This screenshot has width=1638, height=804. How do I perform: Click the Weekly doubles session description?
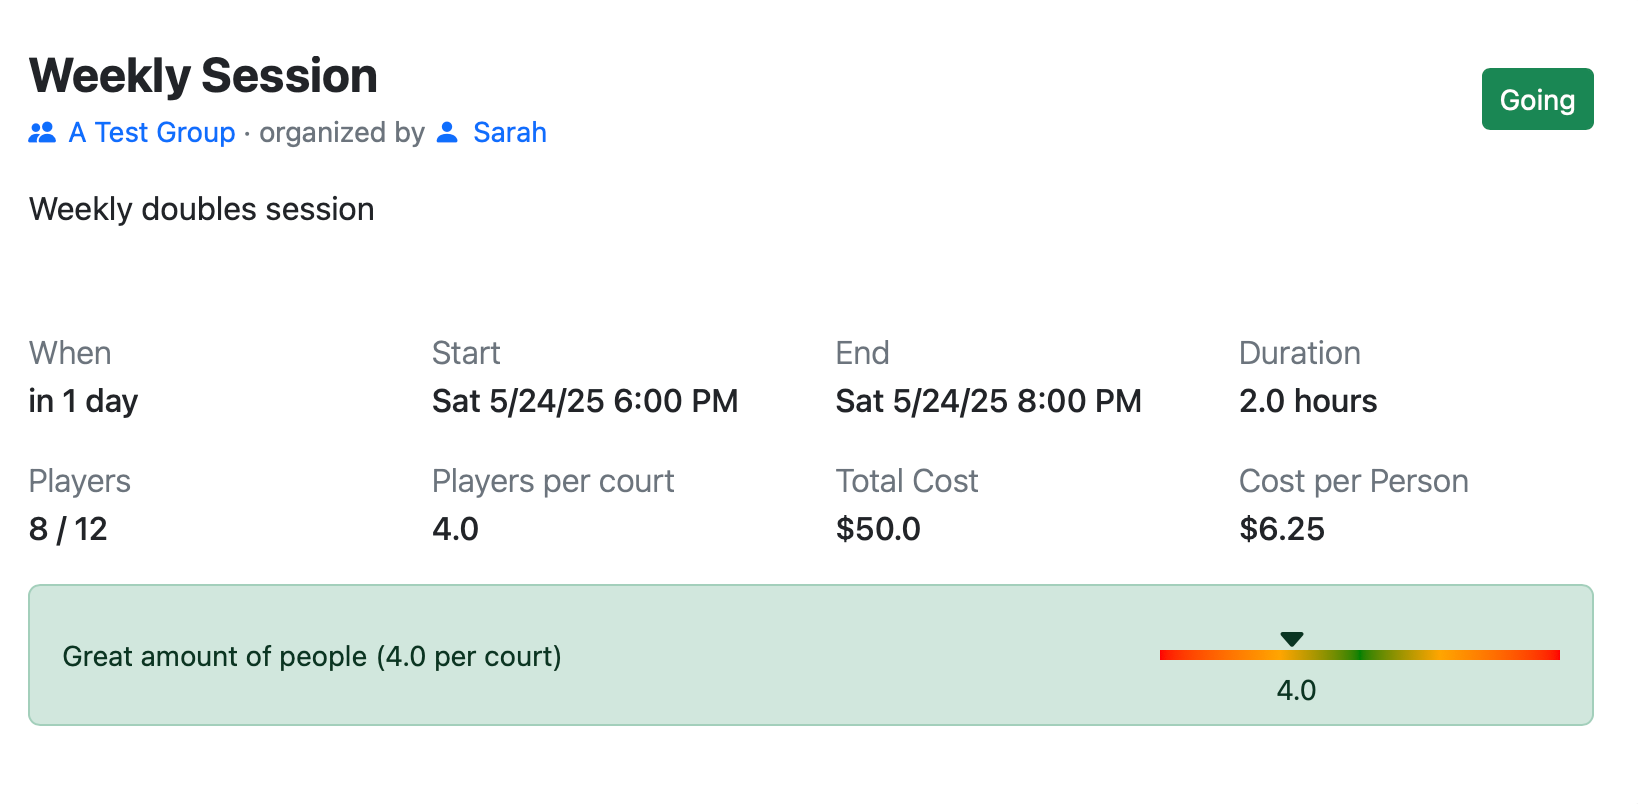(201, 209)
